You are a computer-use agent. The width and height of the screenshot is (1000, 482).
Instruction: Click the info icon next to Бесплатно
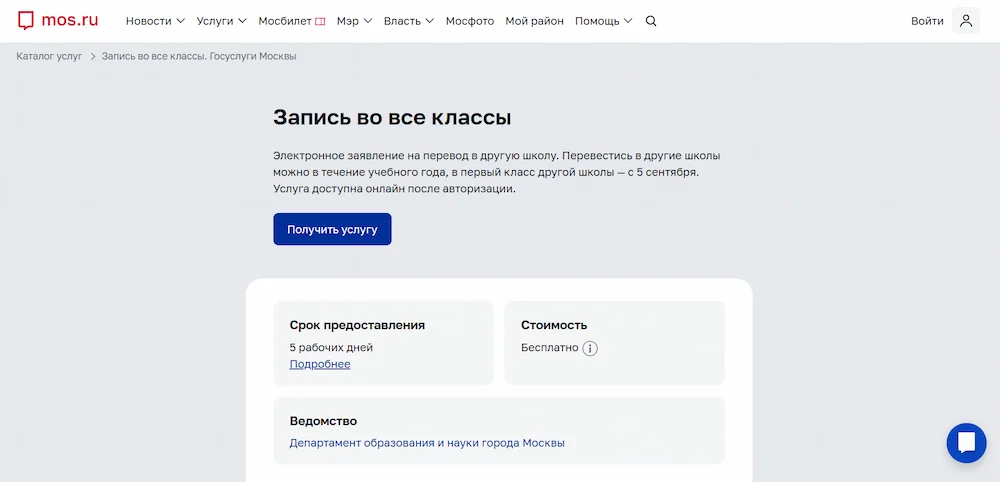[590, 348]
